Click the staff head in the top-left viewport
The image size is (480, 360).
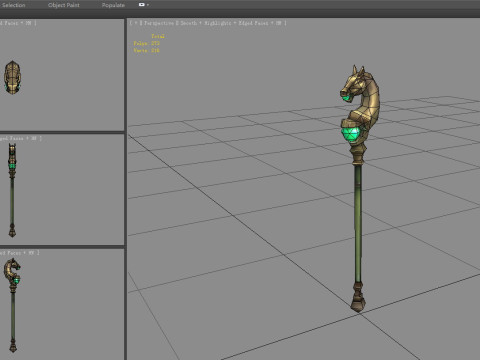[12, 77]
